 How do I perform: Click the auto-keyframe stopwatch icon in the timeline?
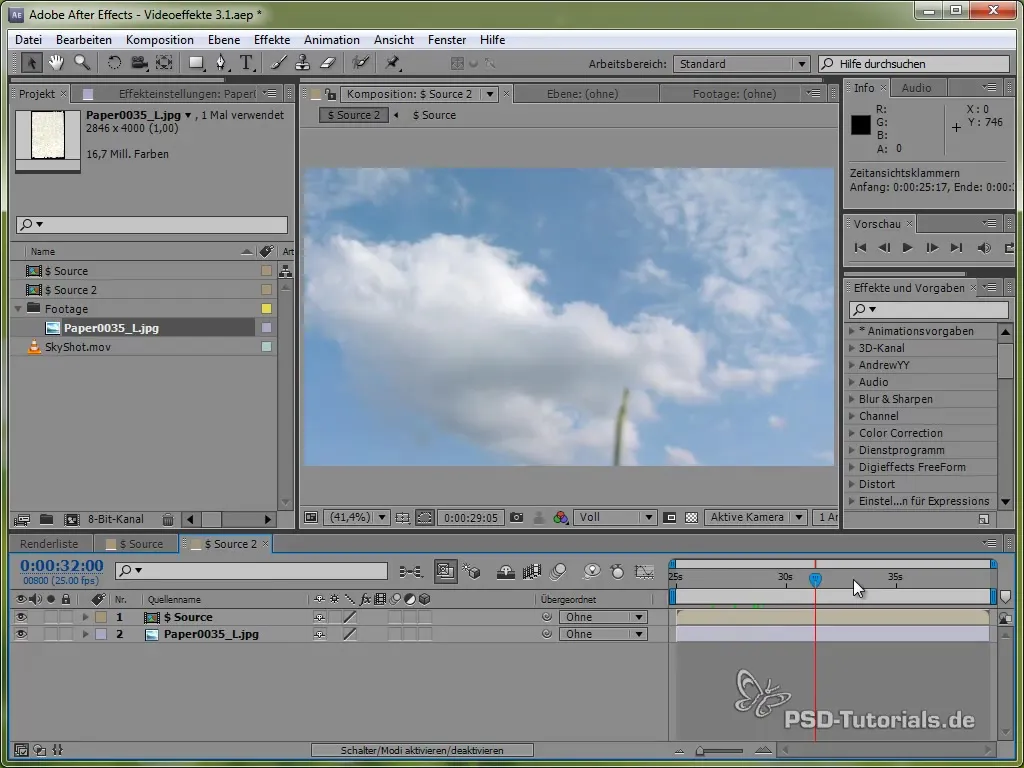(x=617, y=572)
